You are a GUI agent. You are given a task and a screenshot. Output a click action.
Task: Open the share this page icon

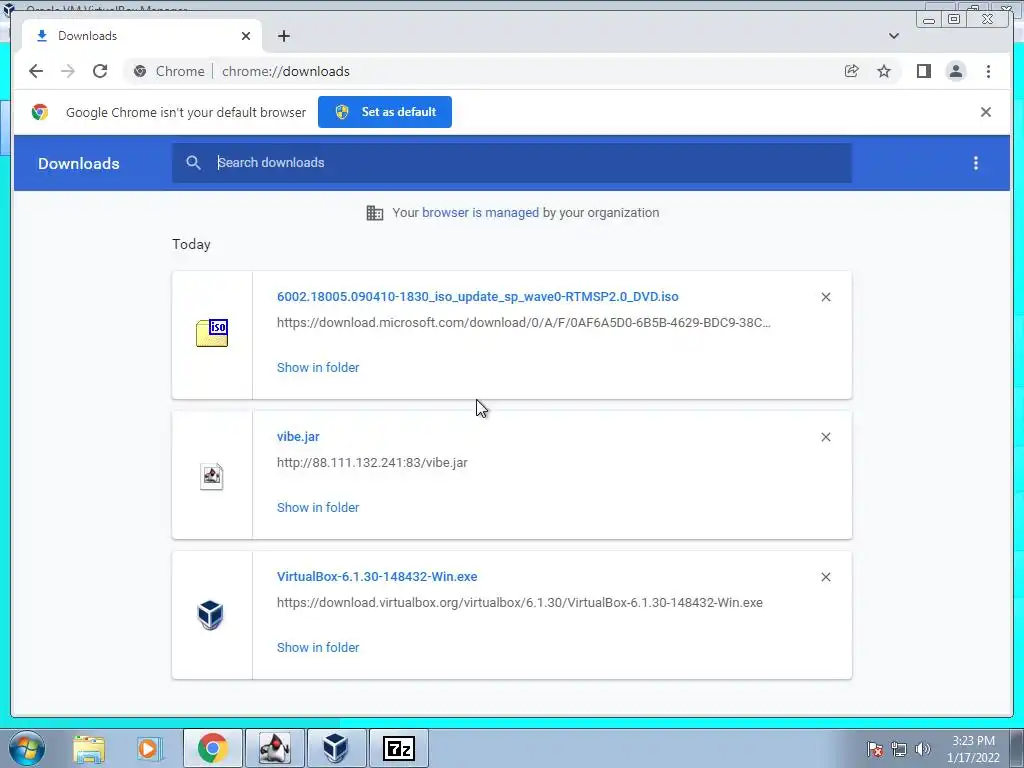[x=852, y=71]
